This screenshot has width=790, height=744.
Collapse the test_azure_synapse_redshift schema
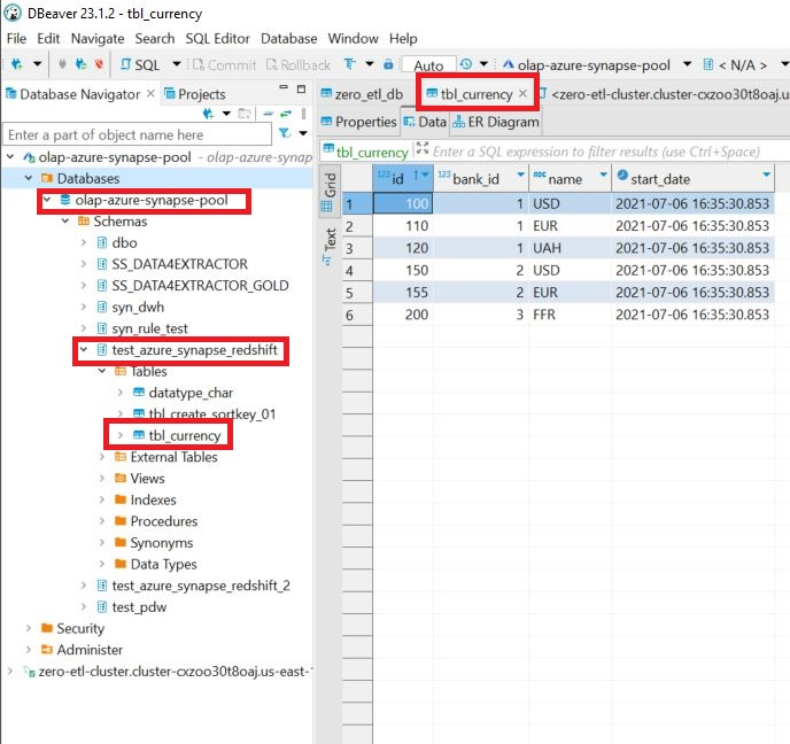point(84,349)
